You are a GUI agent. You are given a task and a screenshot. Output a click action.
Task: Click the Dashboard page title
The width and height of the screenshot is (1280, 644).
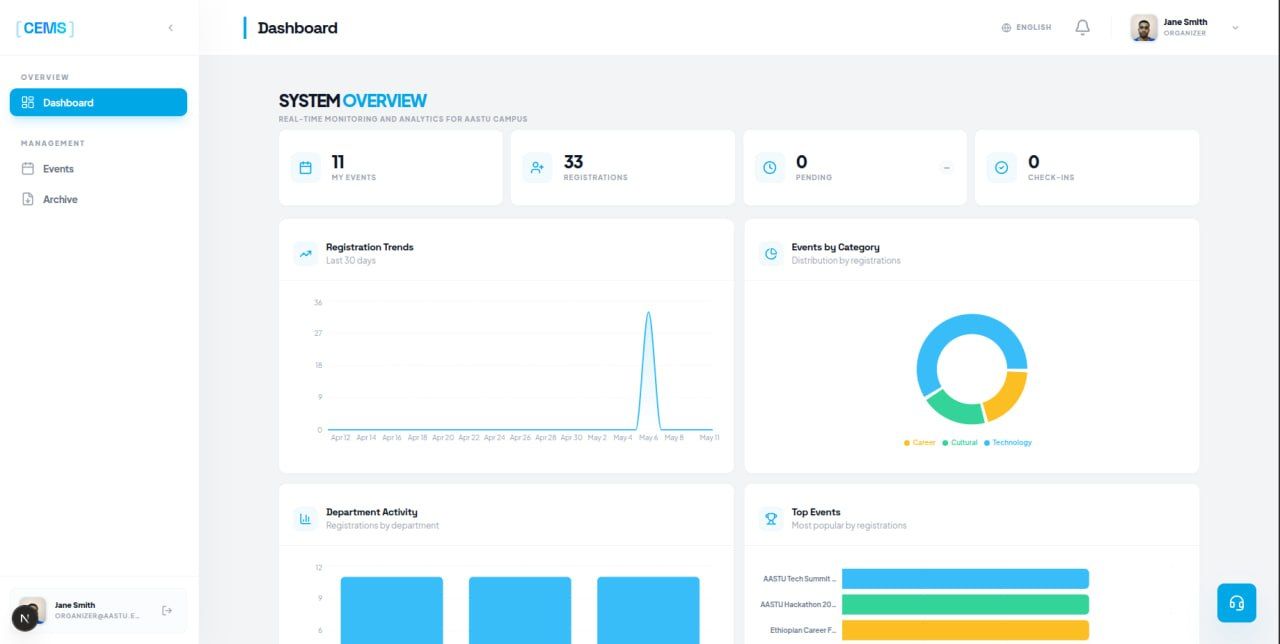tap(298, 28)
